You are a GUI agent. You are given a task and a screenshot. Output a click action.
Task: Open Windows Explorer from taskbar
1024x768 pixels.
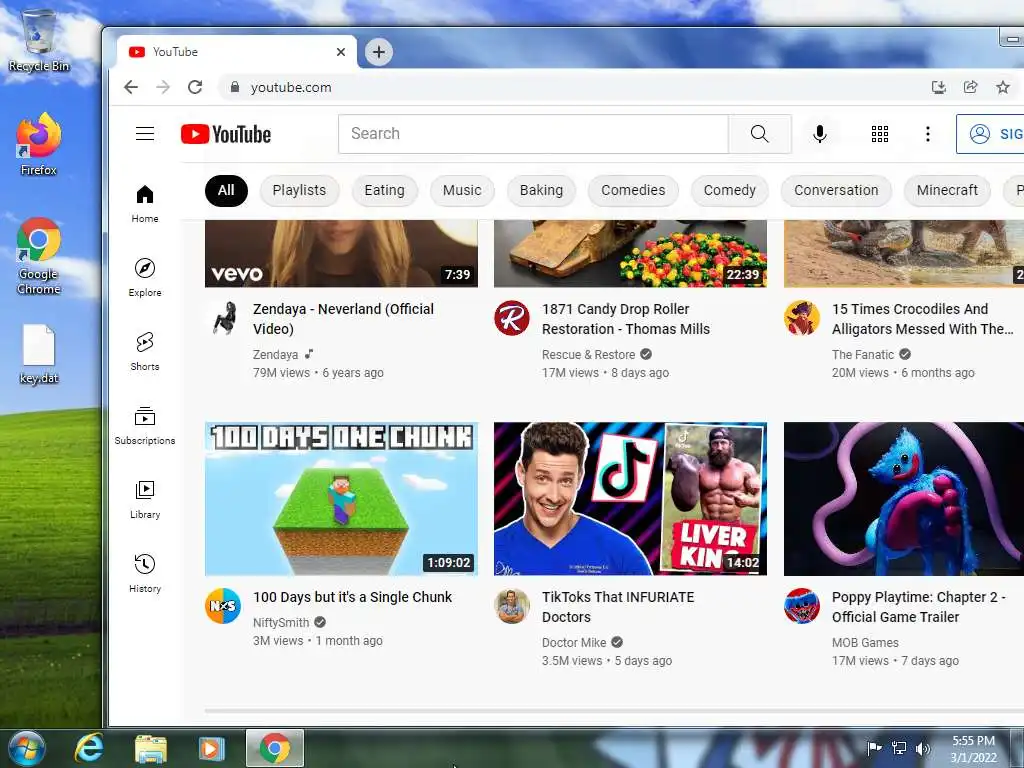[x=151, y=748]
